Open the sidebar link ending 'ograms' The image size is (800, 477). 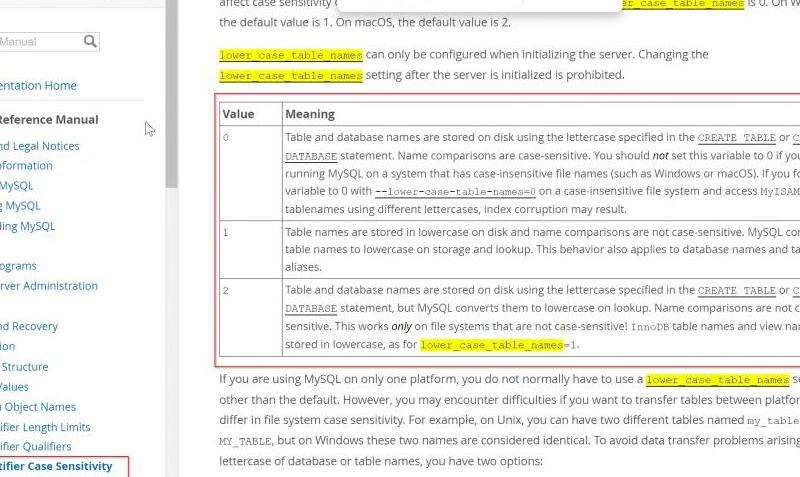(18, 266)
